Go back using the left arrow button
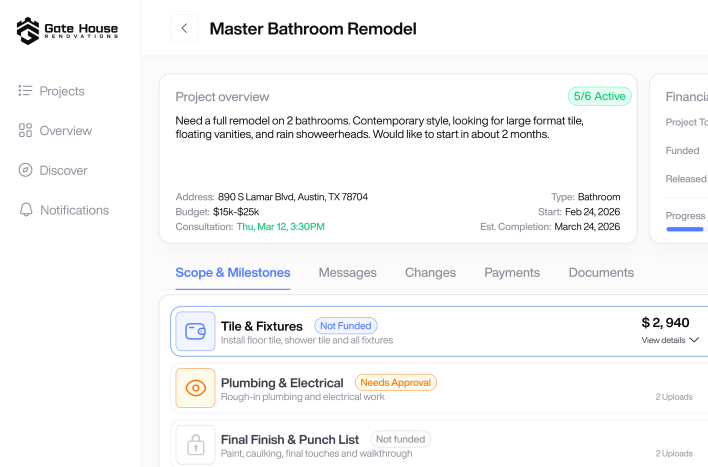Screen dimensions: 708x467 [184, 28]
